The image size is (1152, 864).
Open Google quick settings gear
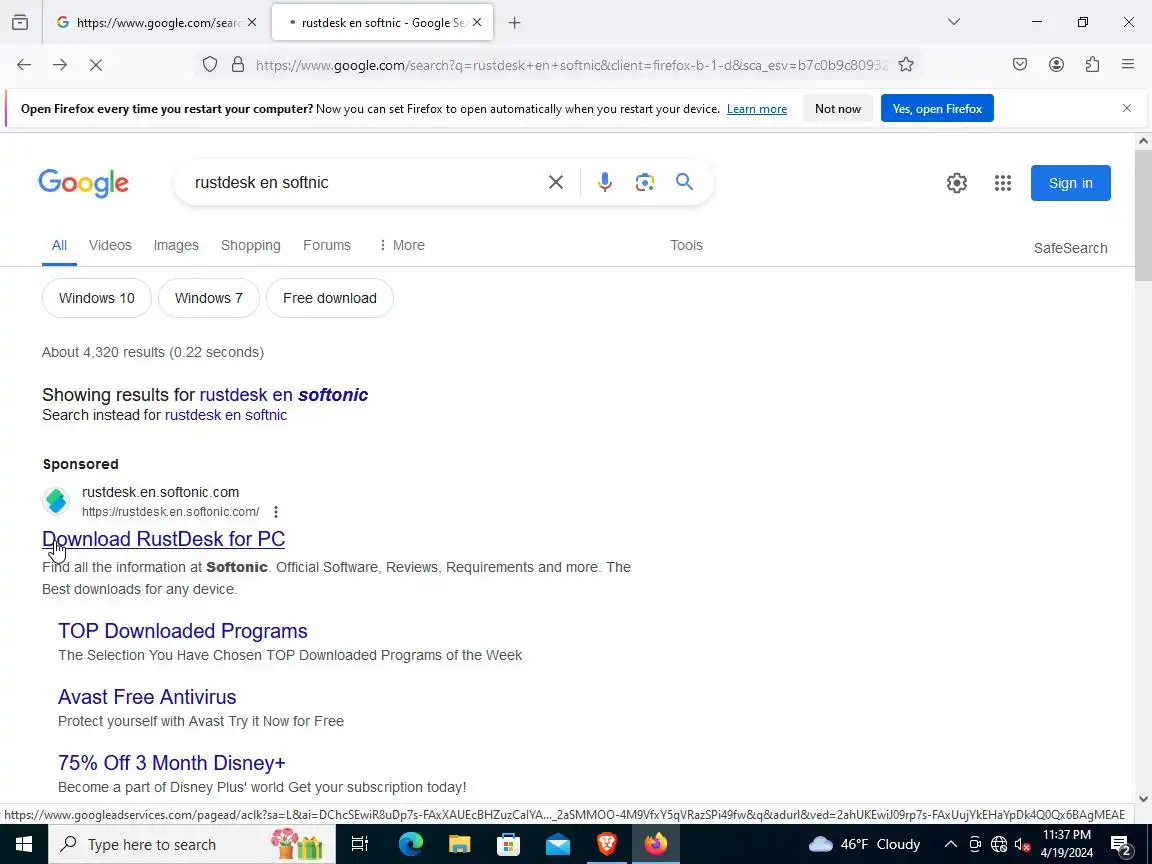(957, 183)
